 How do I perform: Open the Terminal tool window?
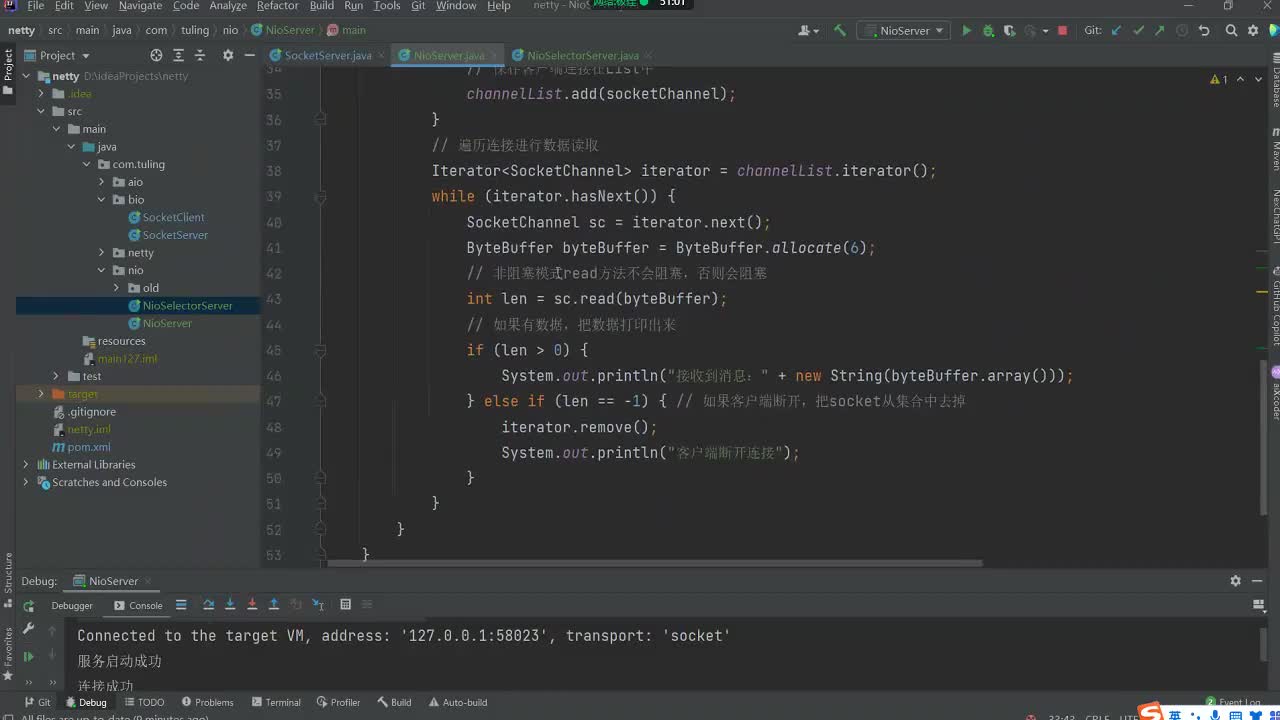click(276, 702)
